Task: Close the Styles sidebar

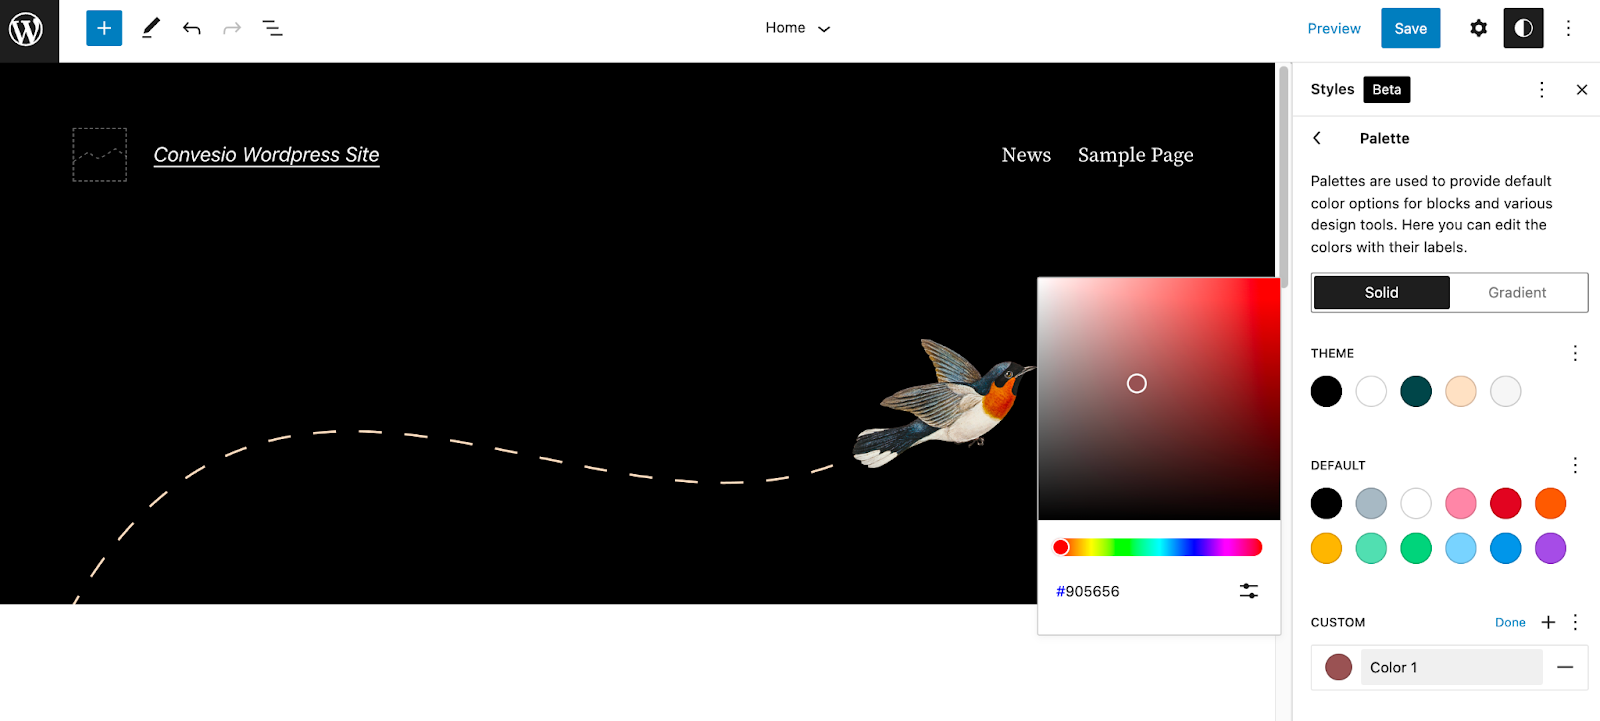Action: pyautogui.click(x=1582, y=89)
